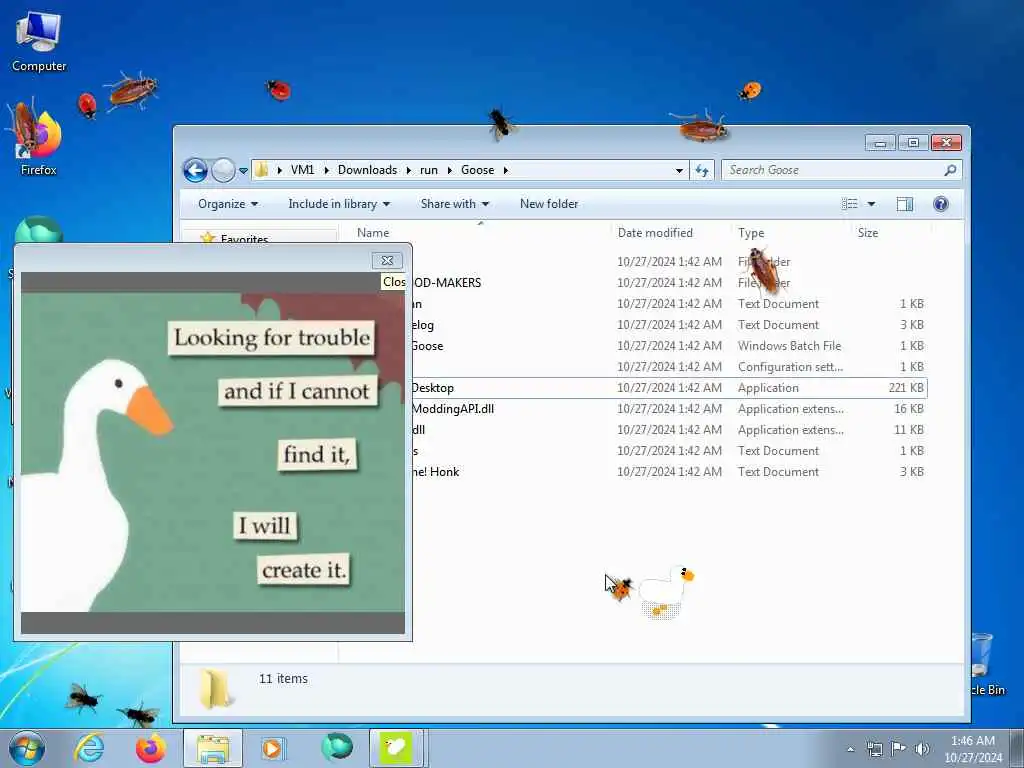Sort by the Size column header
This screenshot has width=1024, height=768.
(868, 232)
